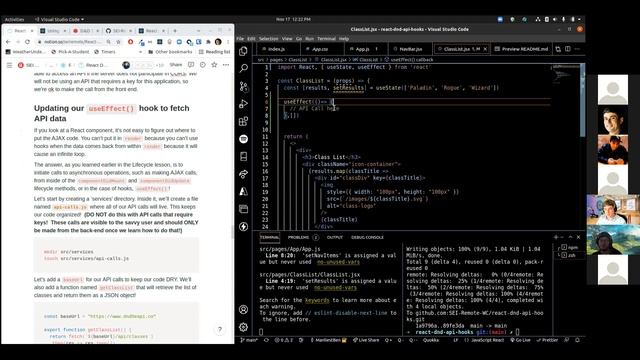Image resolution: width=640 pixels, height=360 pixels.
Task: Open the Pick-A-Student bookmark
Action: click(x=70, y=52)
